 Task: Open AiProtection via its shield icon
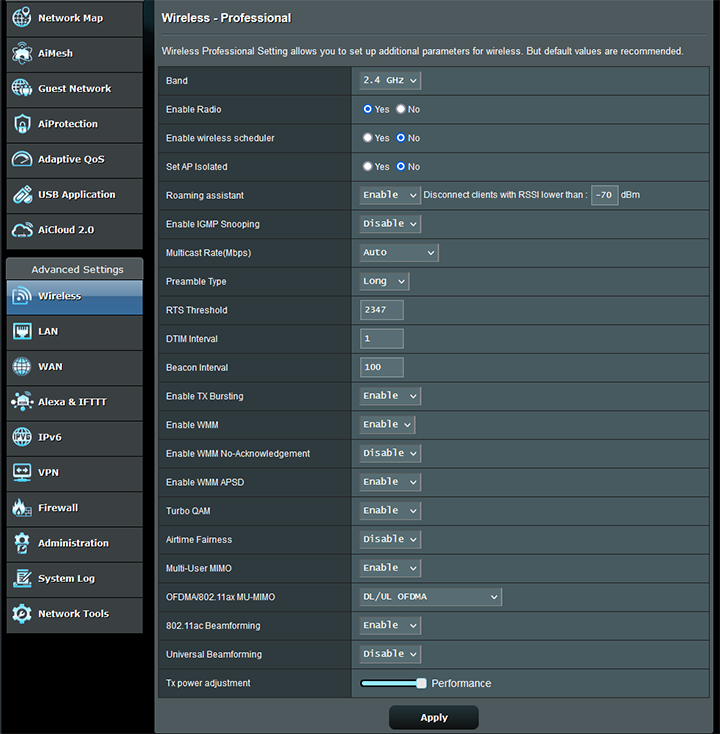(22, 124)
